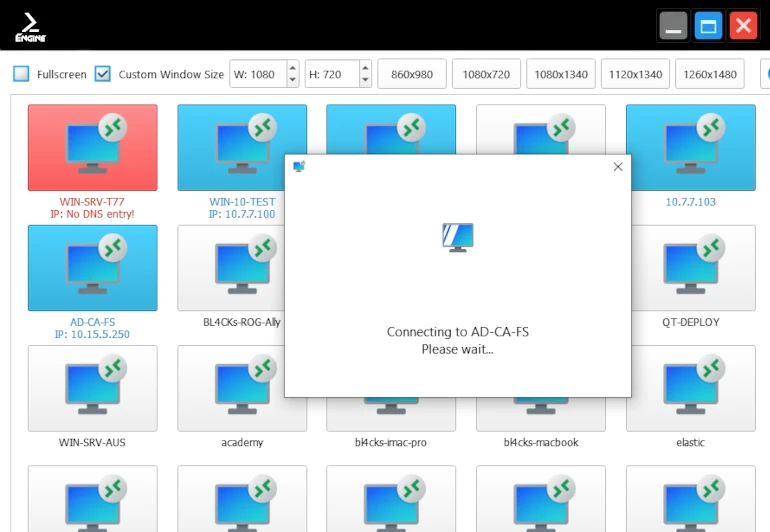Click the 'Connecting to AD-CA-FS' message
This screenshot has width=770, height=532.
coord(458,332)
